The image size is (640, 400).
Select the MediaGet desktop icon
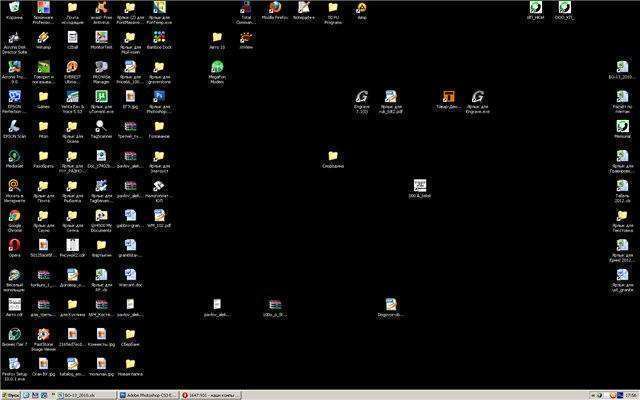pyautogui.click(x=14, y=159)
